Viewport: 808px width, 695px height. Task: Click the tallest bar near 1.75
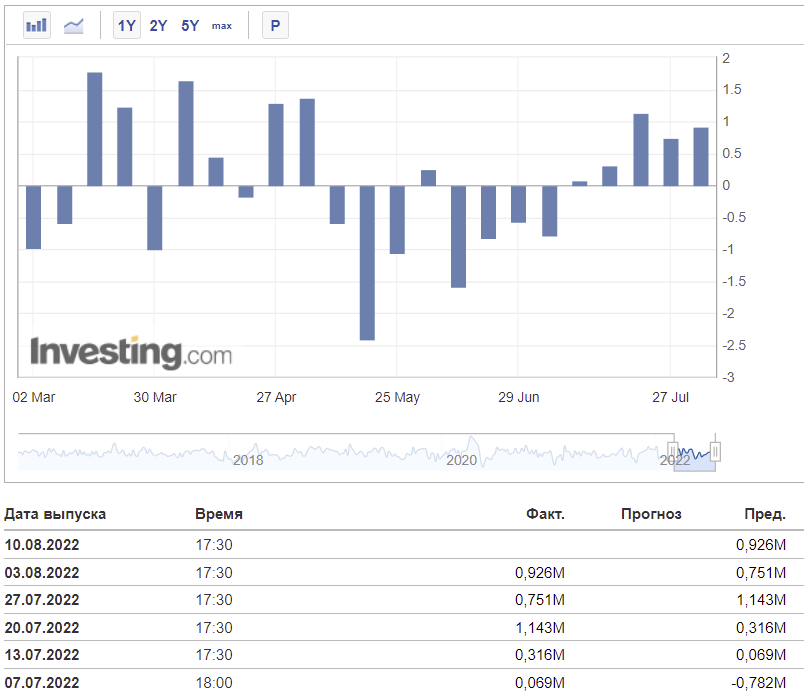pos(95,129)
